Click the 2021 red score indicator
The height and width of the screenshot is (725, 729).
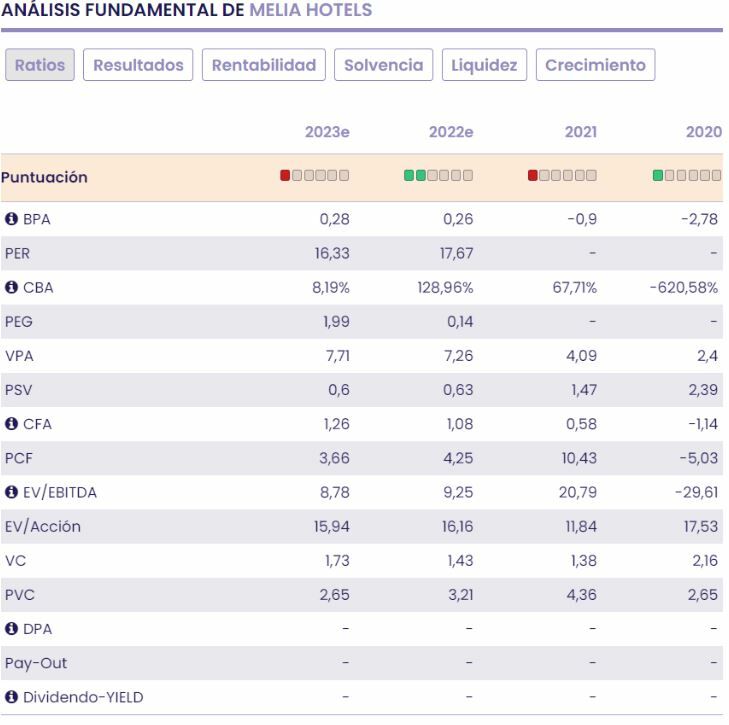click(x=535, y=177)
